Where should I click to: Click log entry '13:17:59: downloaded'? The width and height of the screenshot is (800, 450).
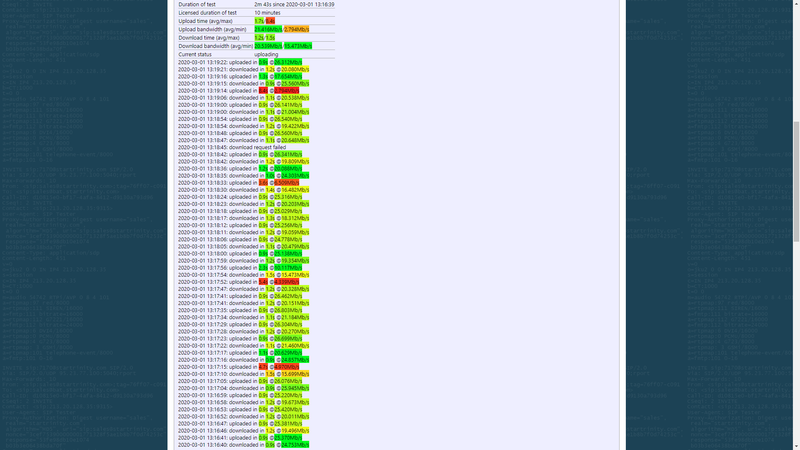(x=243, y=261)
